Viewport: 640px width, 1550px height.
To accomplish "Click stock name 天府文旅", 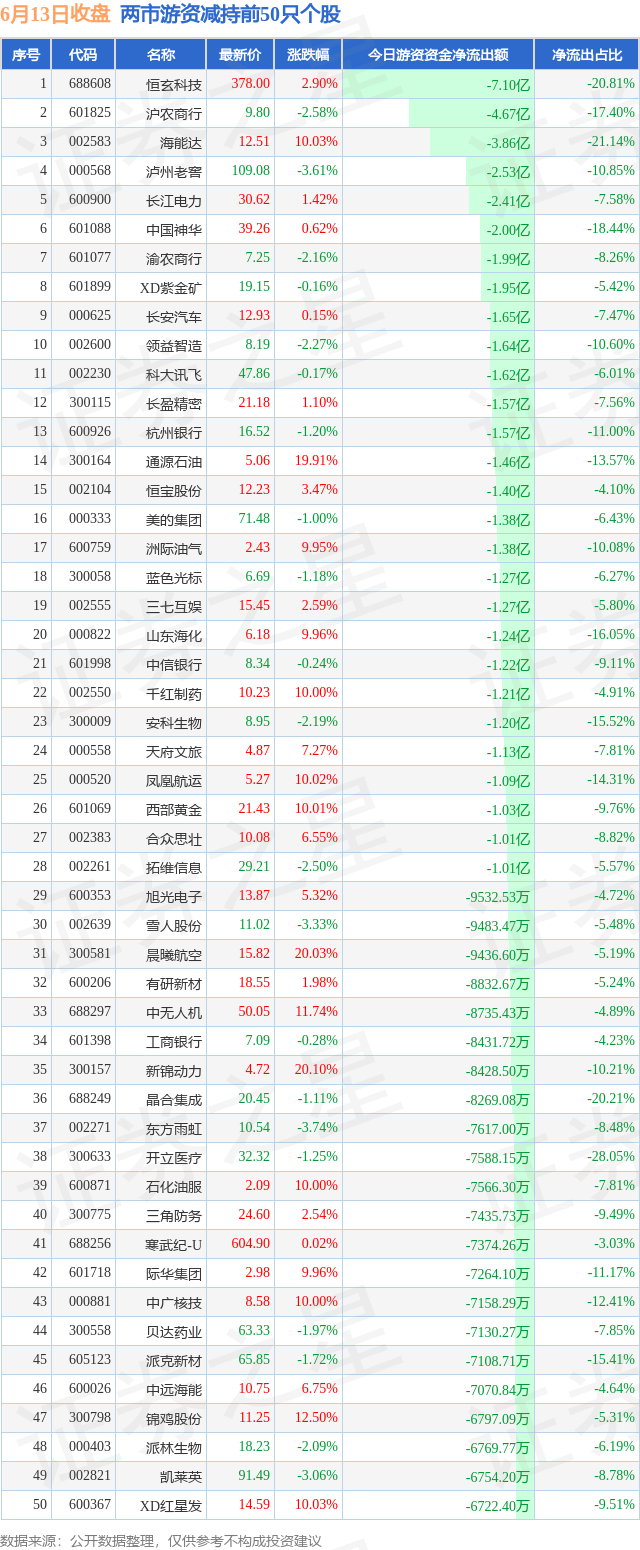I will click(174, 751).
